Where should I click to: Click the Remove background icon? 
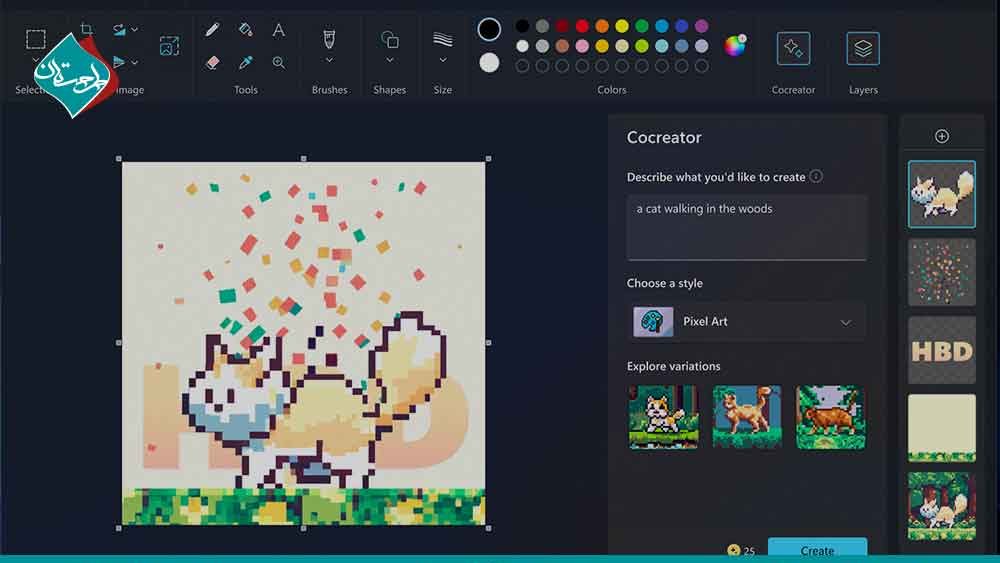pyautogui.click(x=169, y=45)
